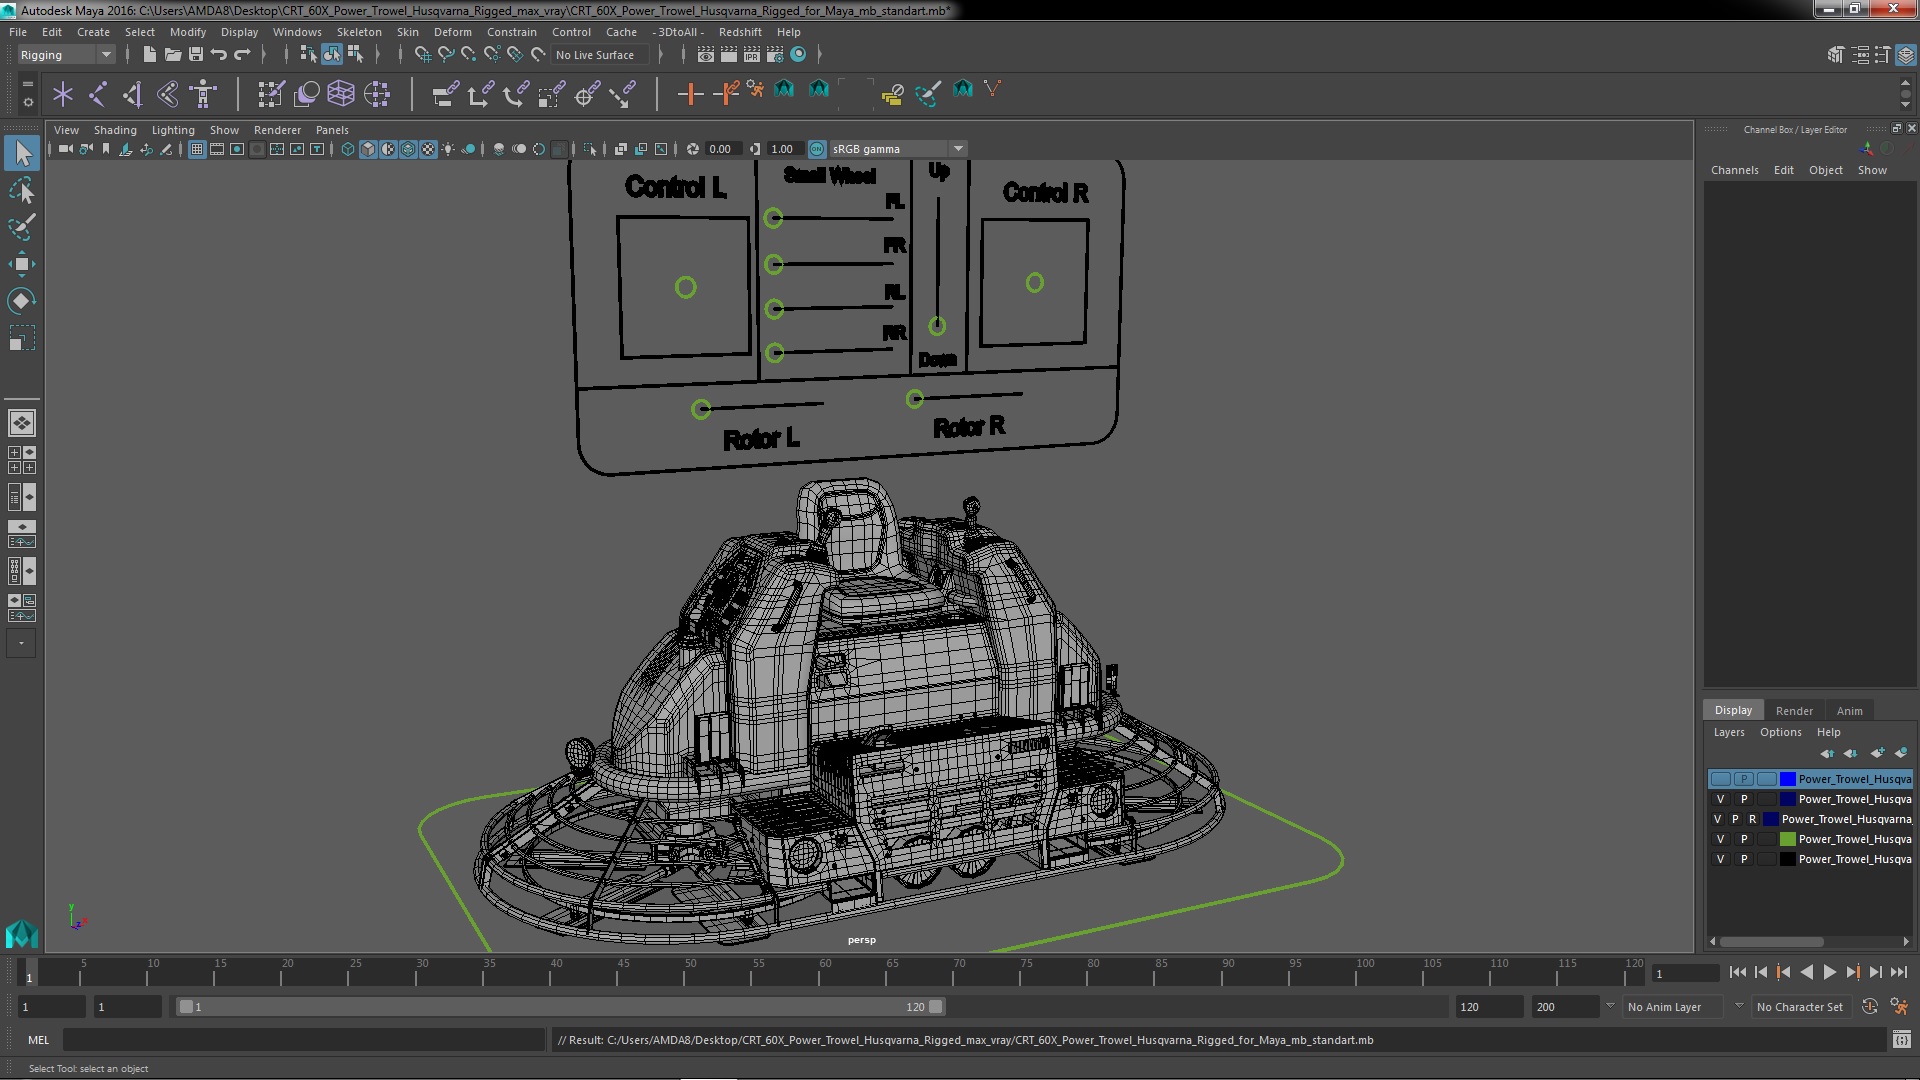
Task: Click the playback end time field showing 120
Action: click(x=1488, y=1007)
